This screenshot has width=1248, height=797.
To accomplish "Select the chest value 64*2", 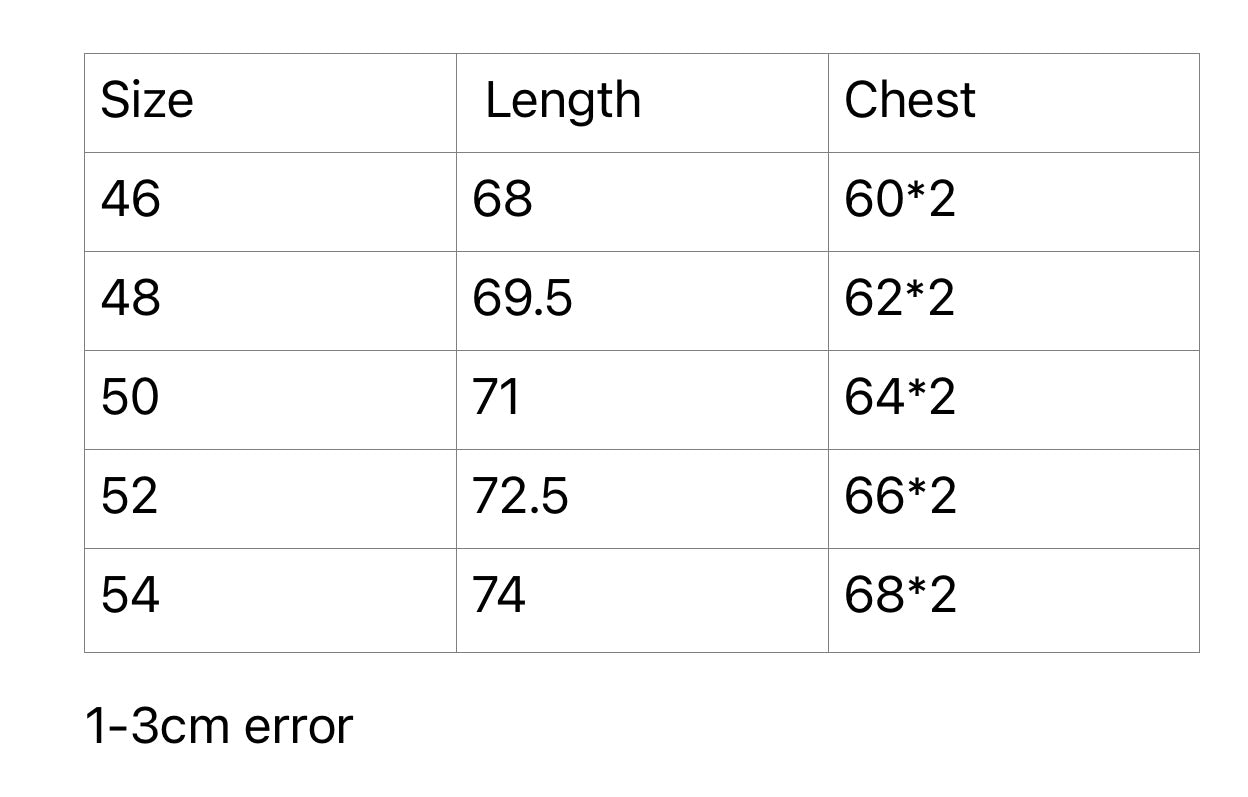I will (x=900, y=397).
